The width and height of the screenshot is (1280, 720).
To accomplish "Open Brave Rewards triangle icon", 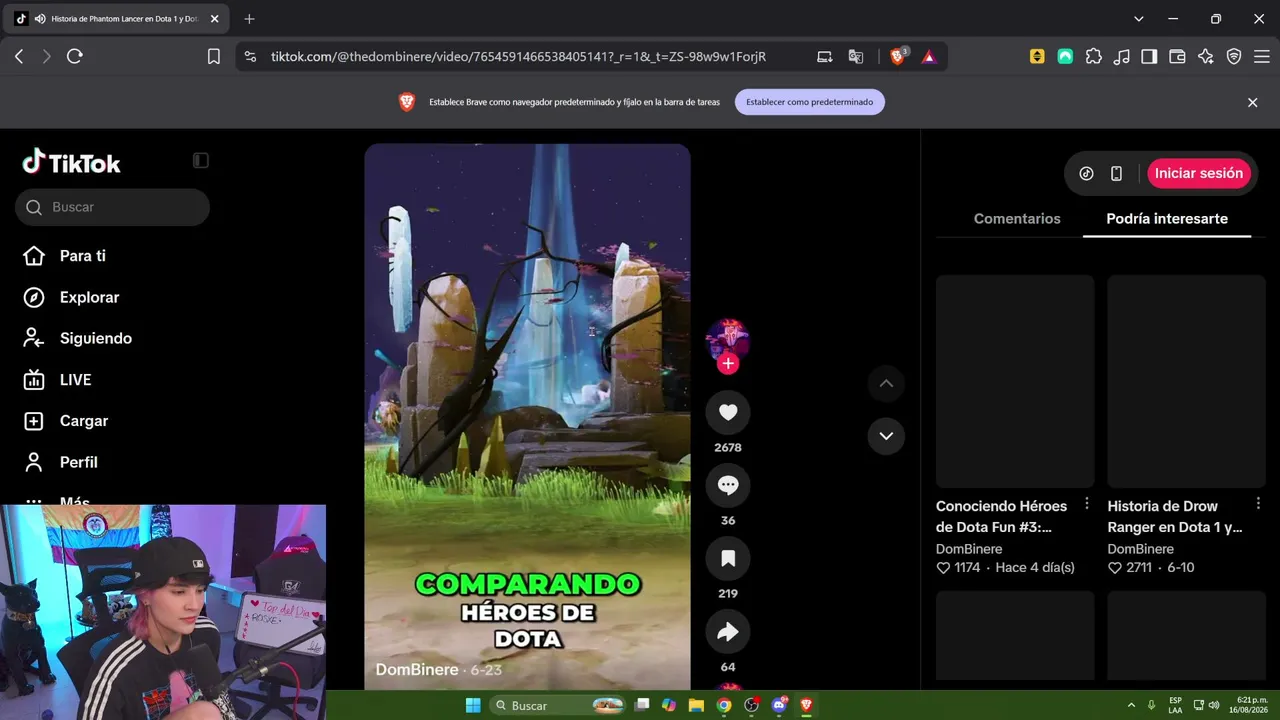I will [929, 57].
